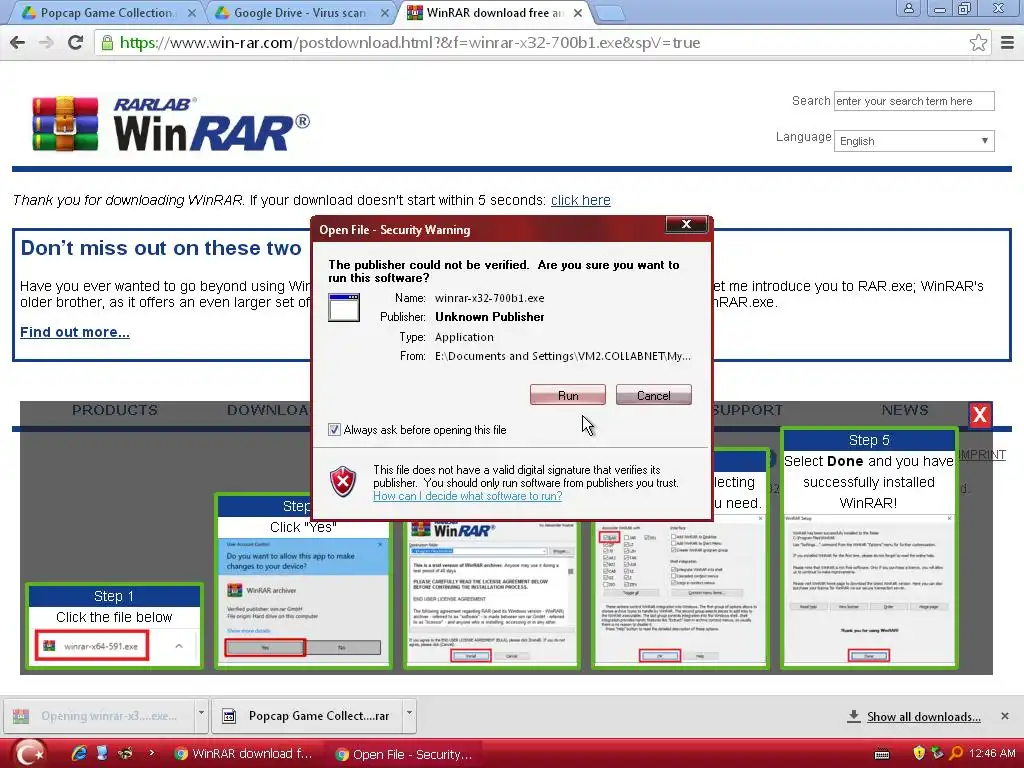Open the Language dropdown set to English
This screenshot has height=768, width=1024.
(x=914, y=141)
